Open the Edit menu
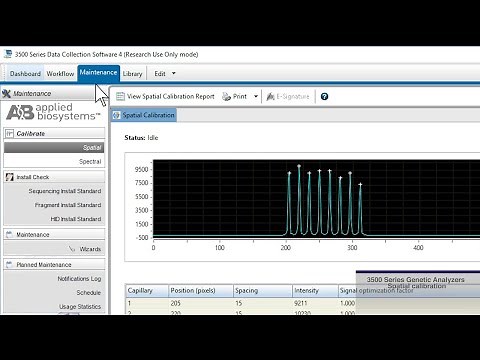 click(160, 74)
